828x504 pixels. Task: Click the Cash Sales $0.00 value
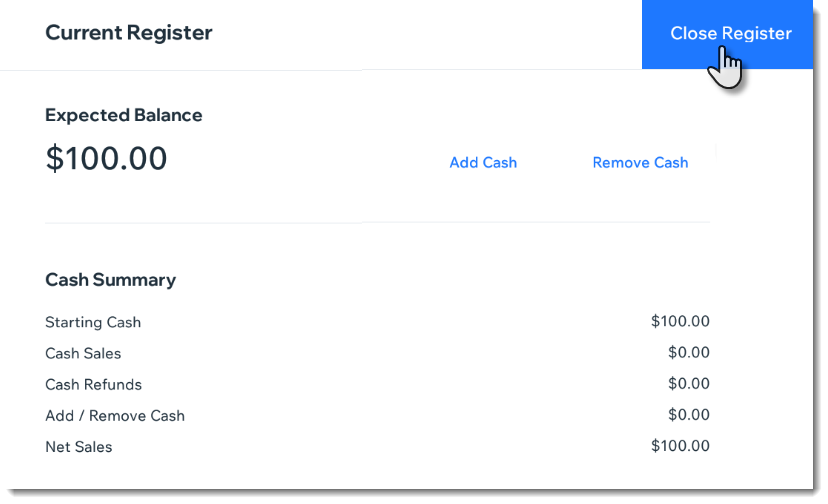click(x=689, y=352)
